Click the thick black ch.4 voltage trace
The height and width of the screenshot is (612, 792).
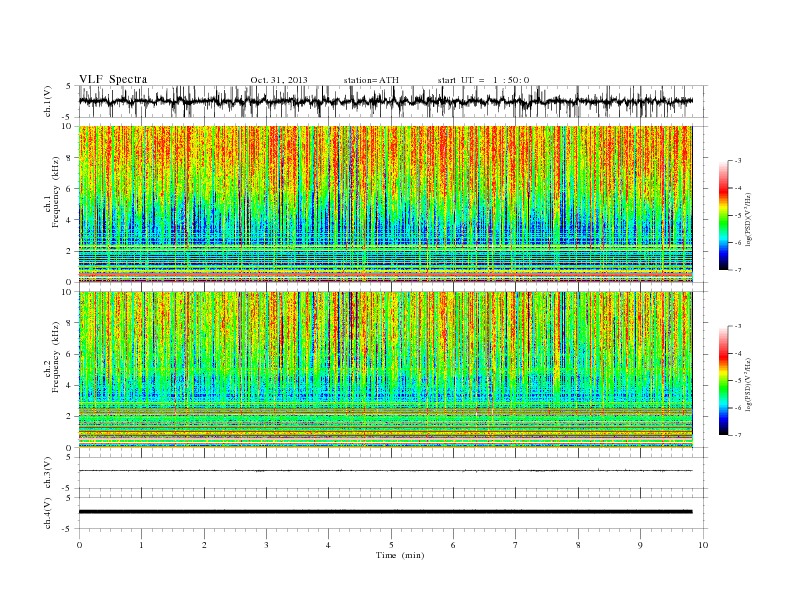pos(385,512)
